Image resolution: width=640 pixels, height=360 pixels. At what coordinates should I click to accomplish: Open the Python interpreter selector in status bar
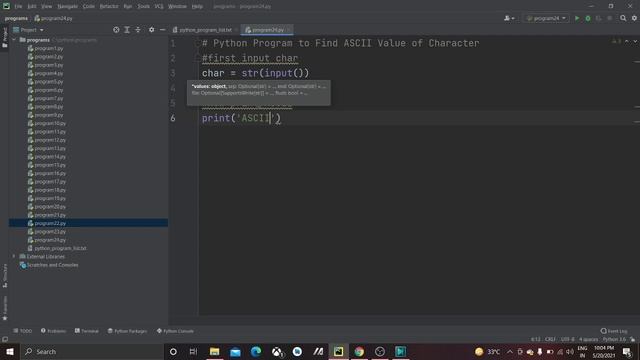point(614,339)
